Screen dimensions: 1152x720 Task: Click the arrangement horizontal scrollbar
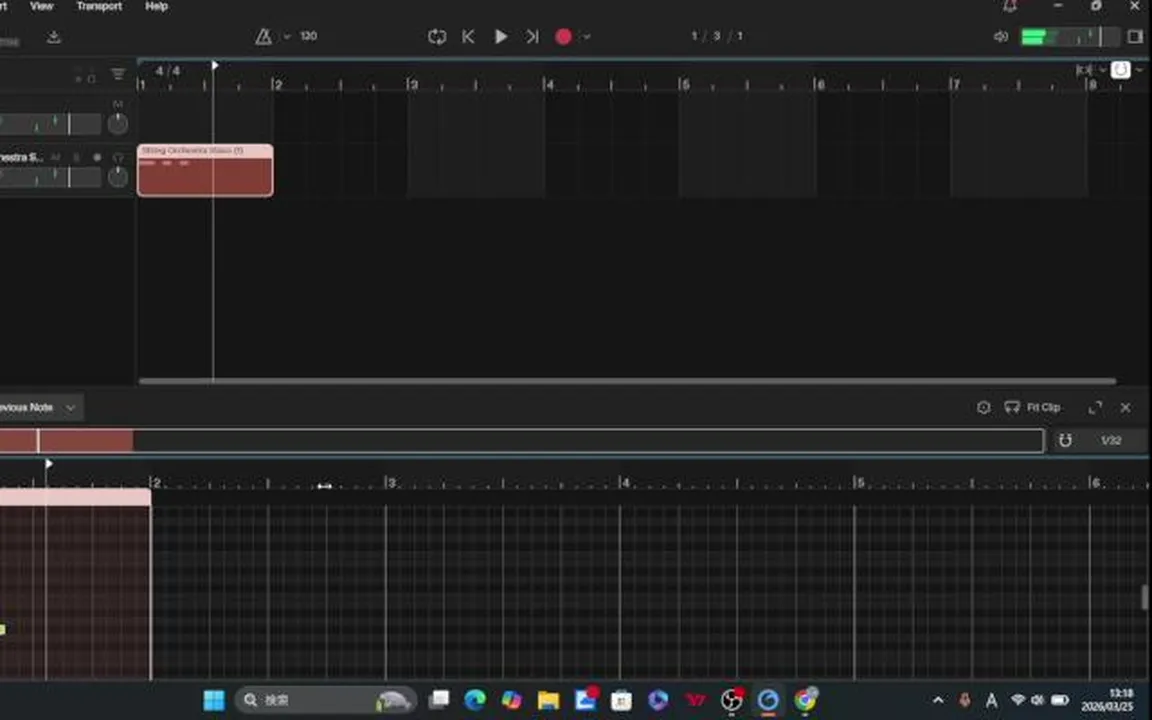click(x=627, y=381)
